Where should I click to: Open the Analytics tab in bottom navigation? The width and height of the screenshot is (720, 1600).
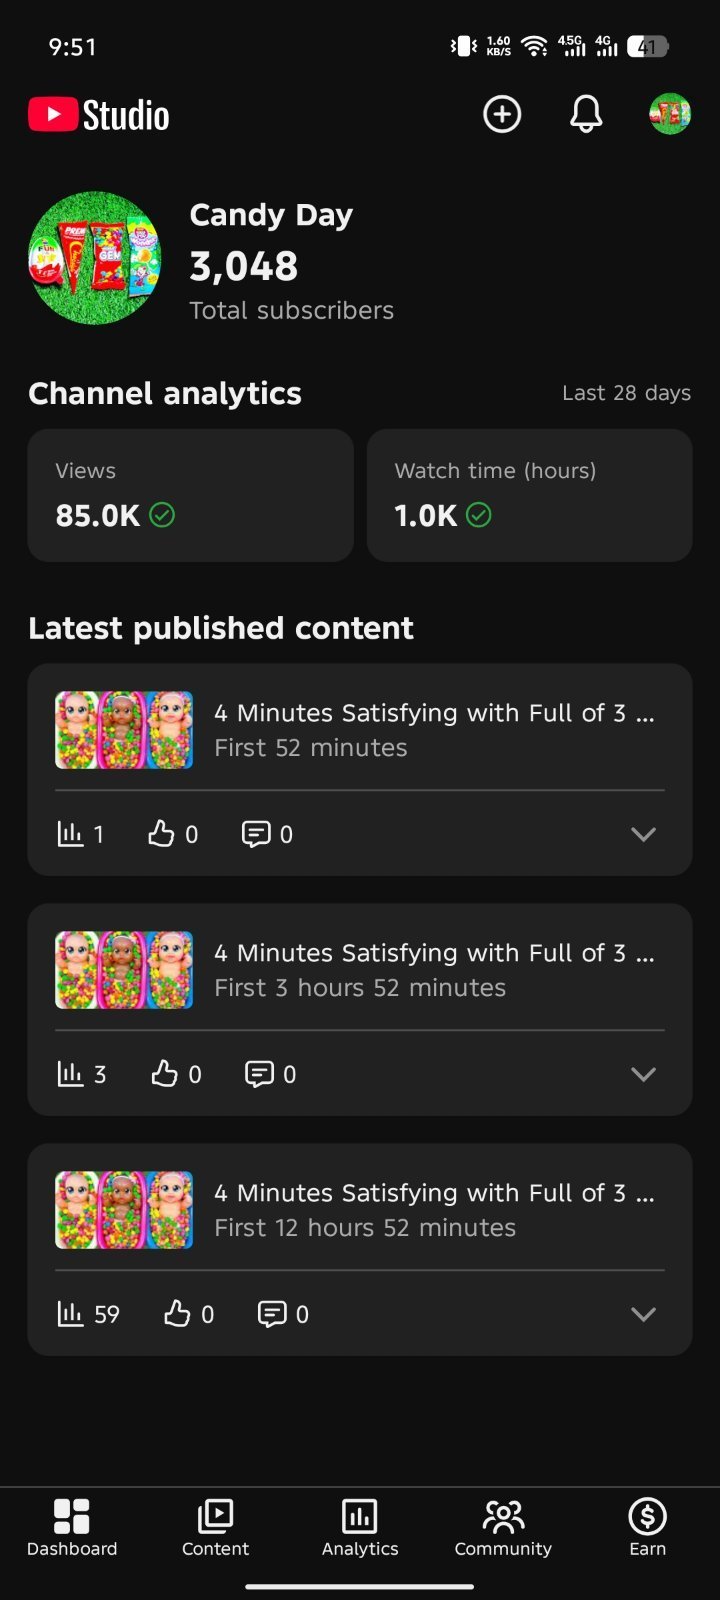360,1528
